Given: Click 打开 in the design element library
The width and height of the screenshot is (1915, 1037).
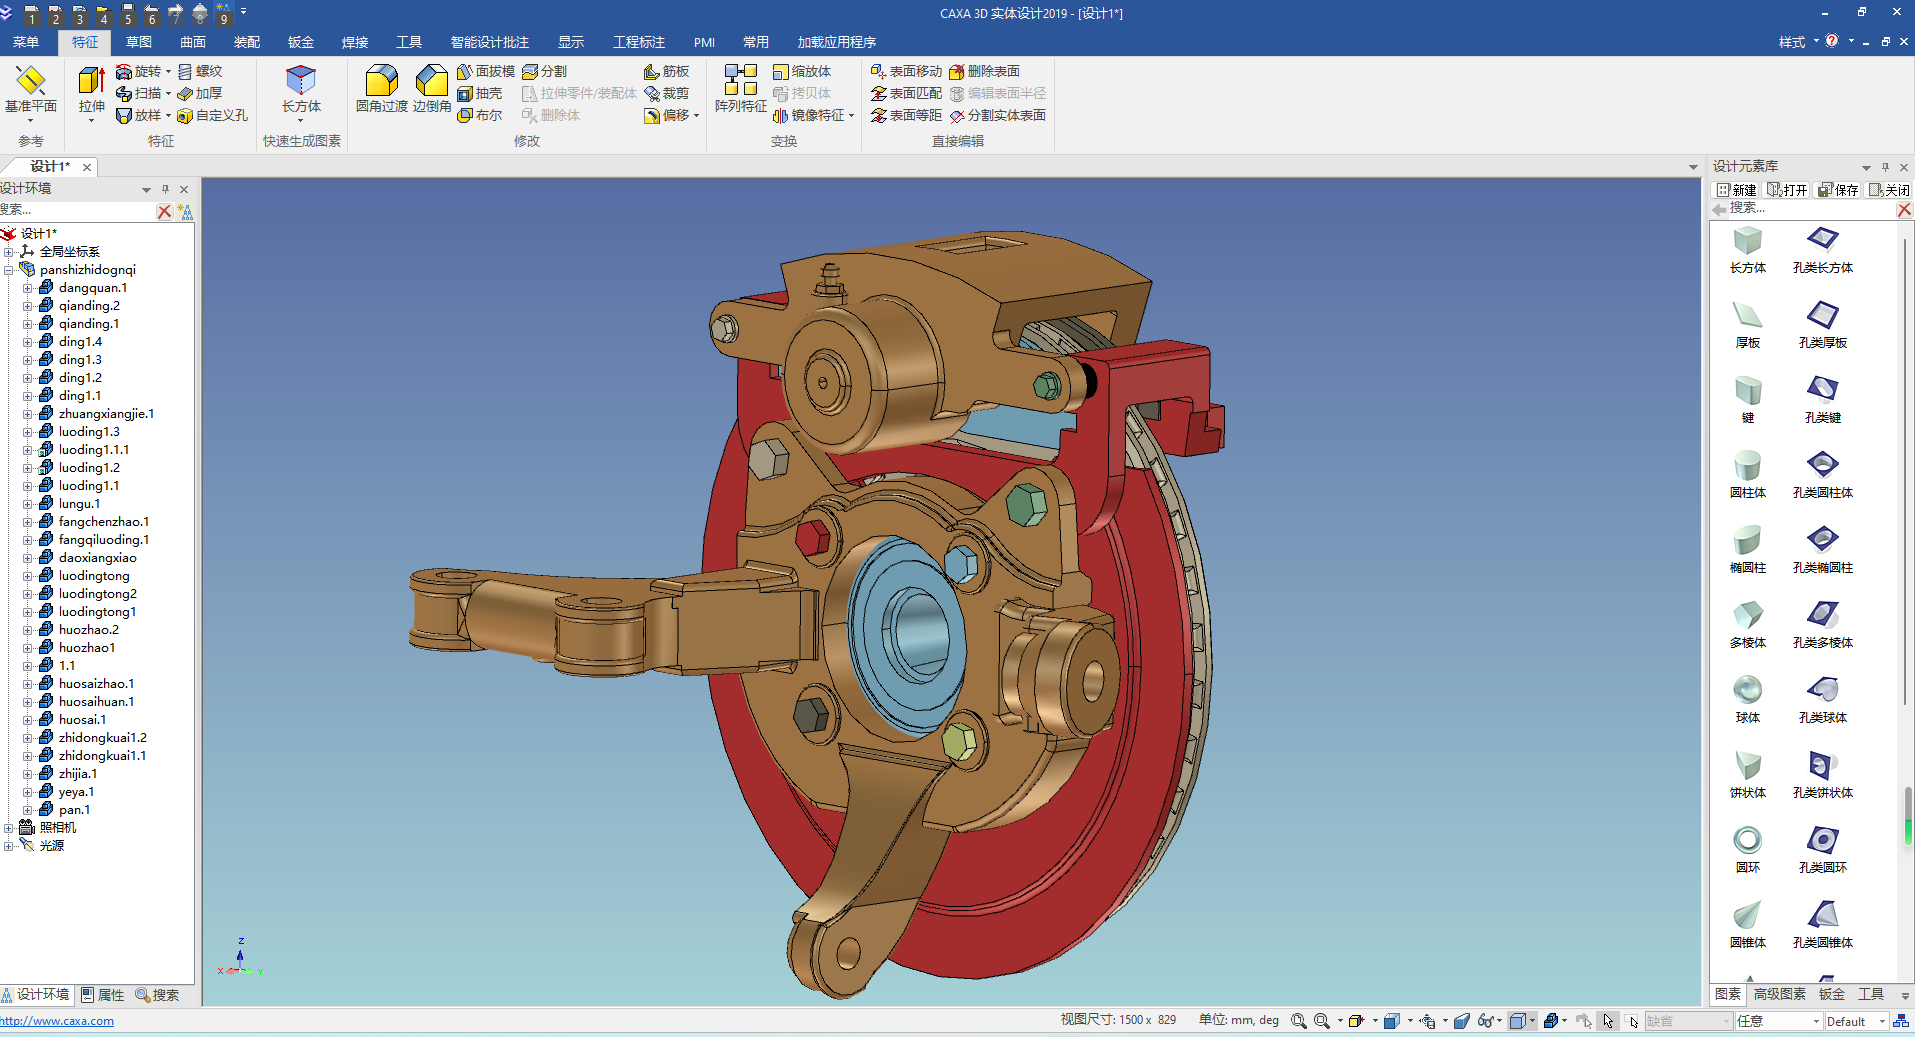Looking at the screenshot, I should pyautogui.click(x=1788, y=190).
